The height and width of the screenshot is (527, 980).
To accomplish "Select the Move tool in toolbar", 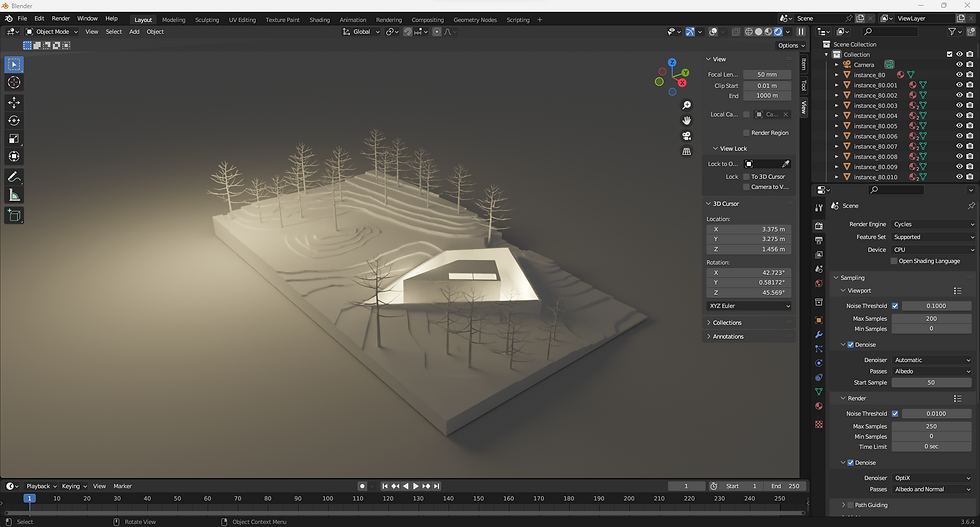I will pyautogui.click(x=14, y=102).
